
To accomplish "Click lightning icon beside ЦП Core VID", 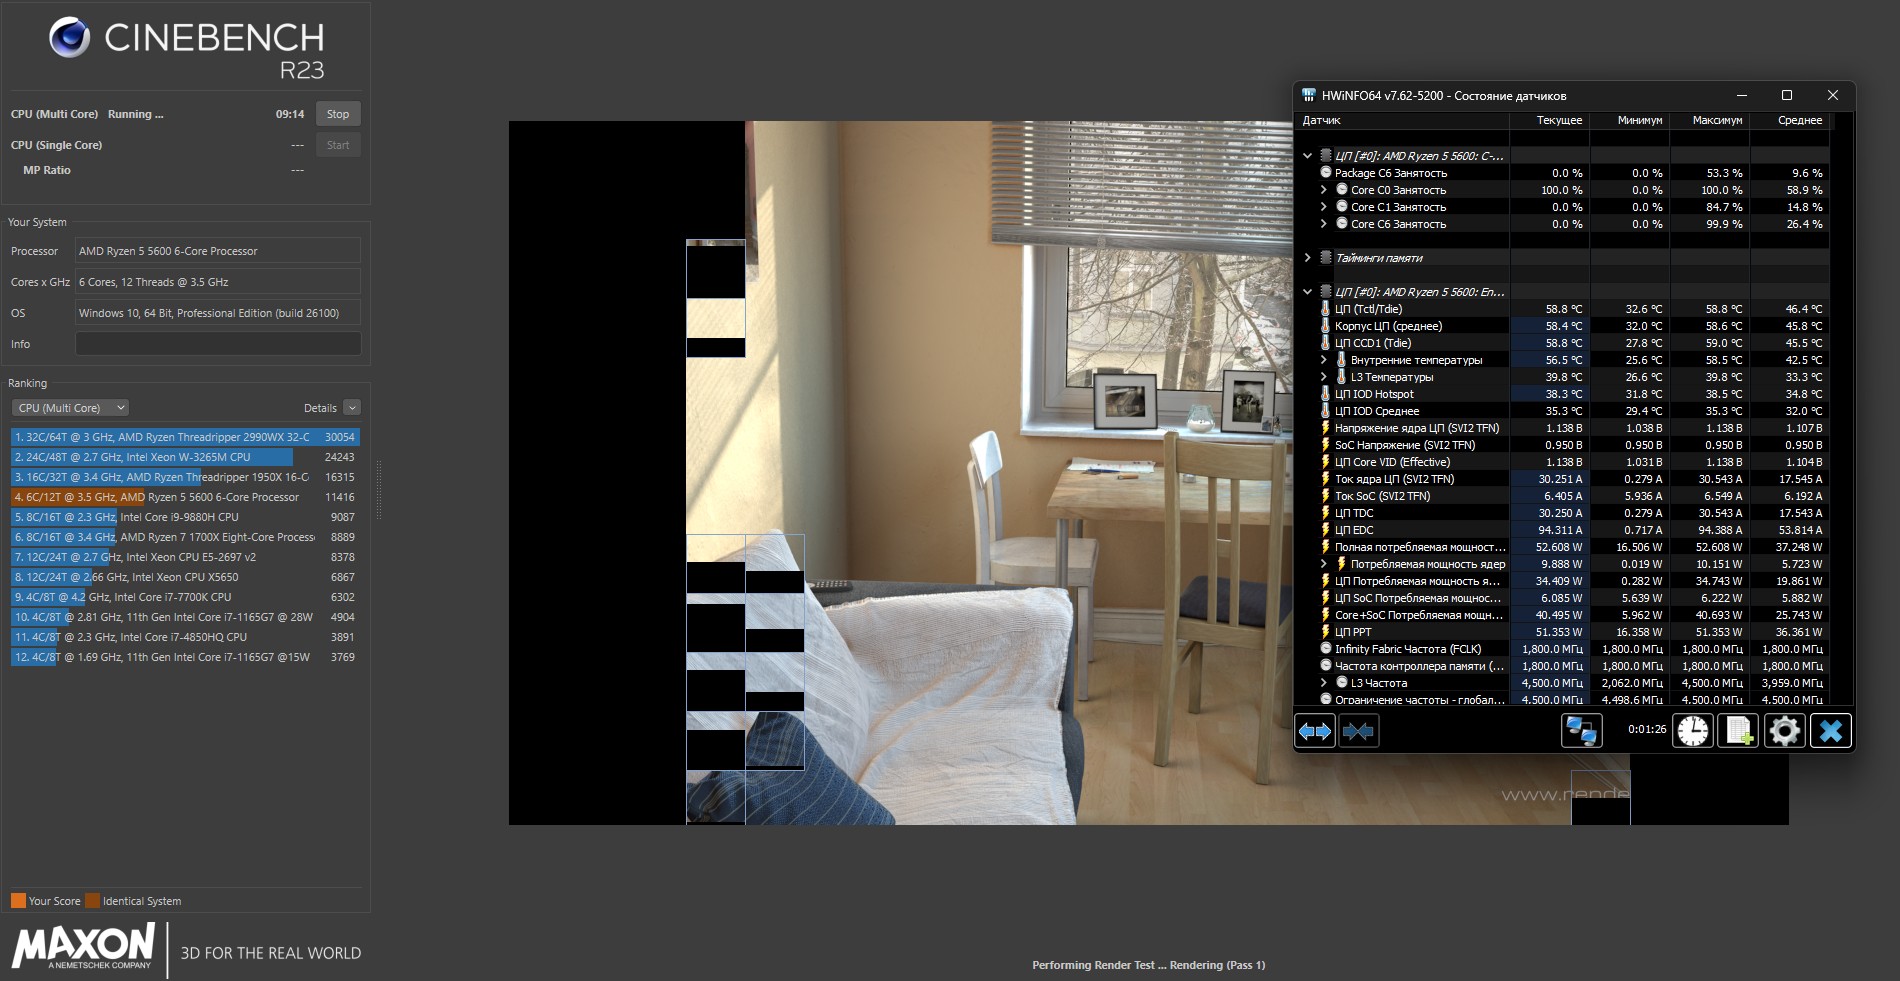I will [1326, 462].
